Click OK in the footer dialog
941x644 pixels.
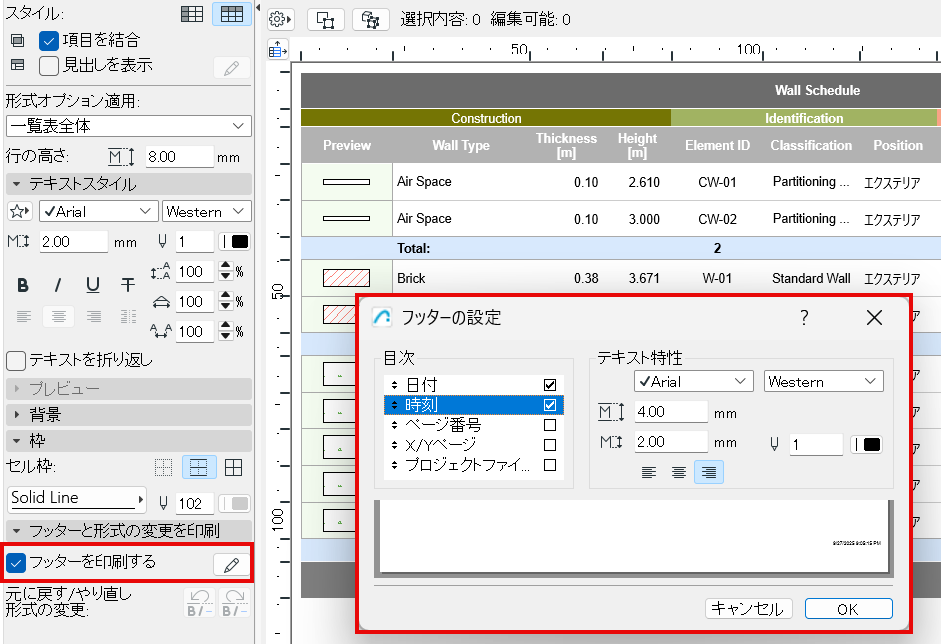(849, 609)
